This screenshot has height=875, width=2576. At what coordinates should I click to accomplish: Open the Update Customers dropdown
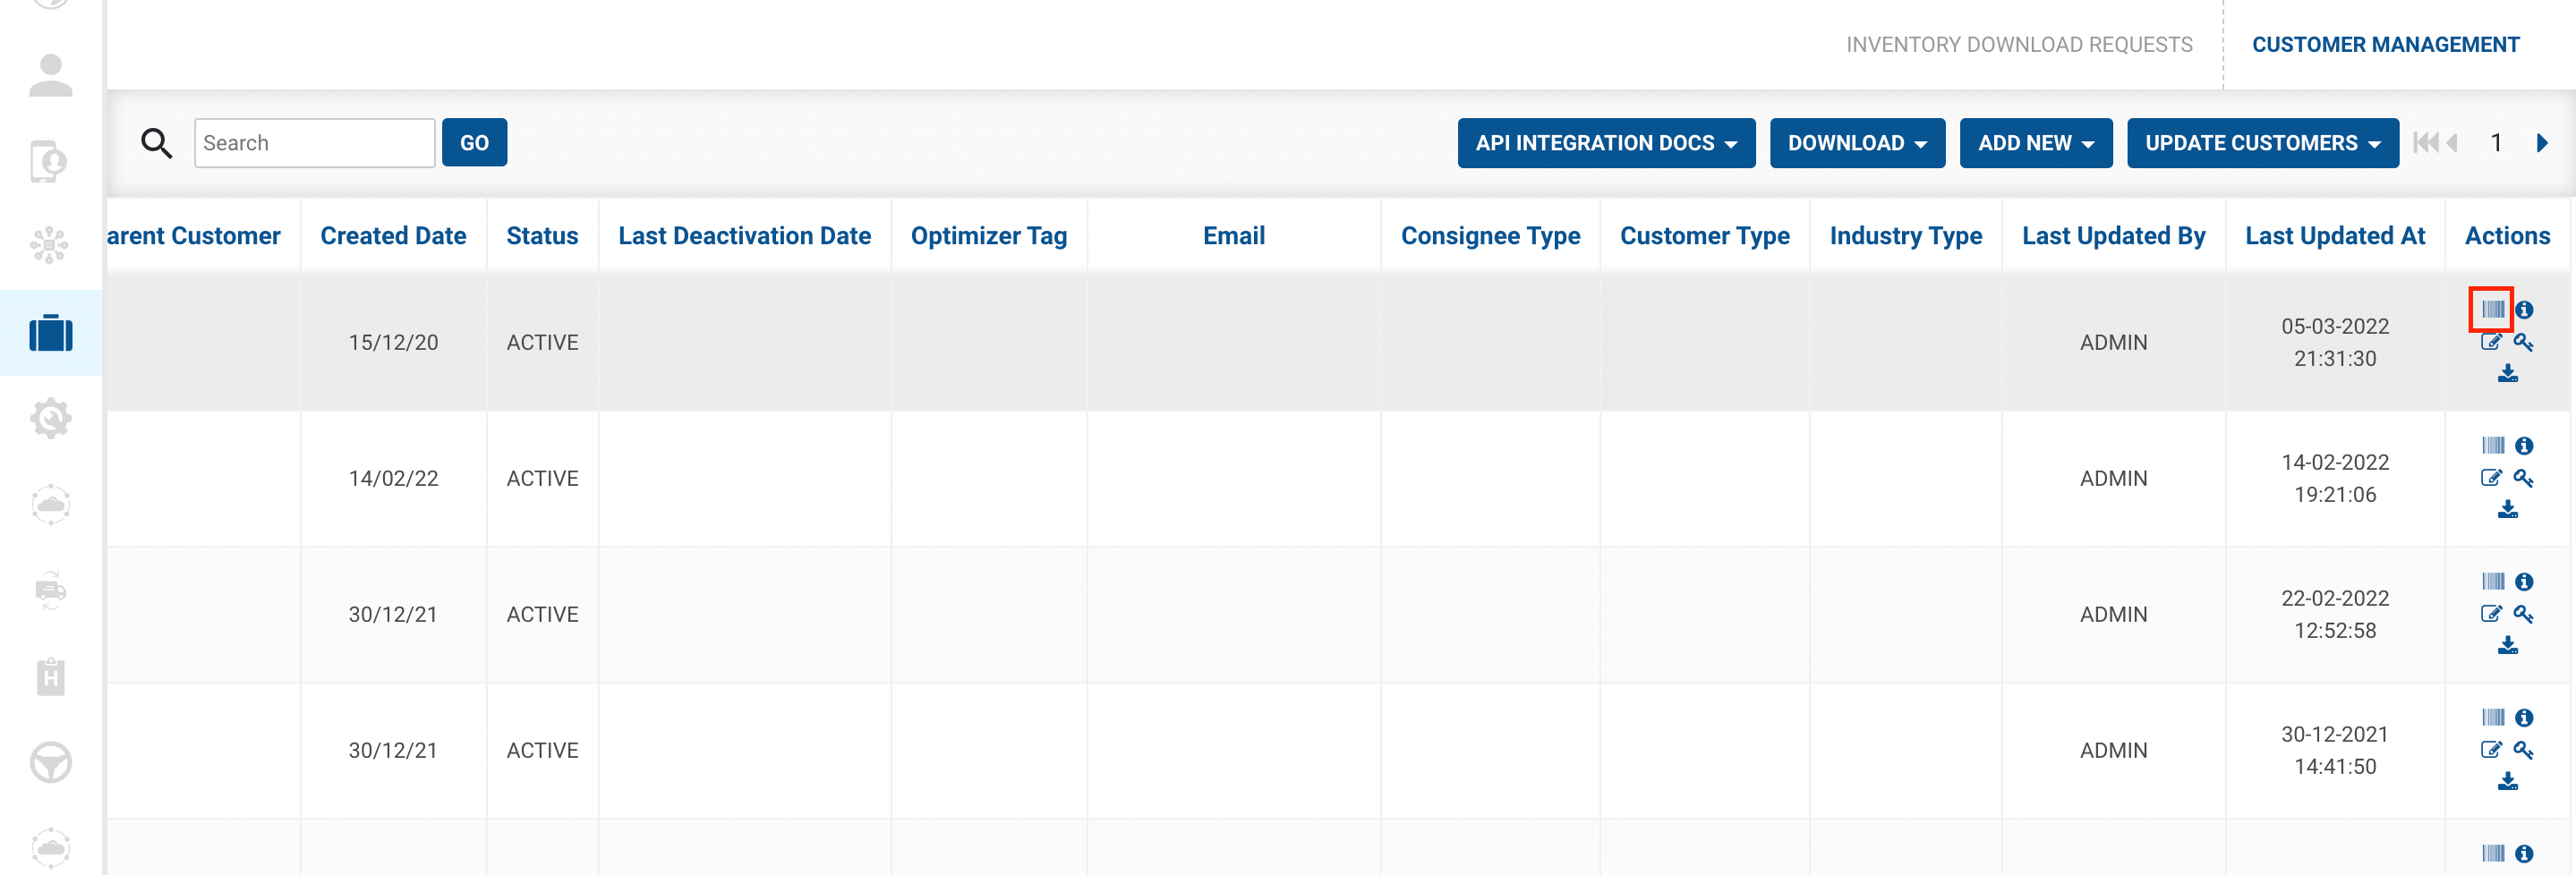2262,143
